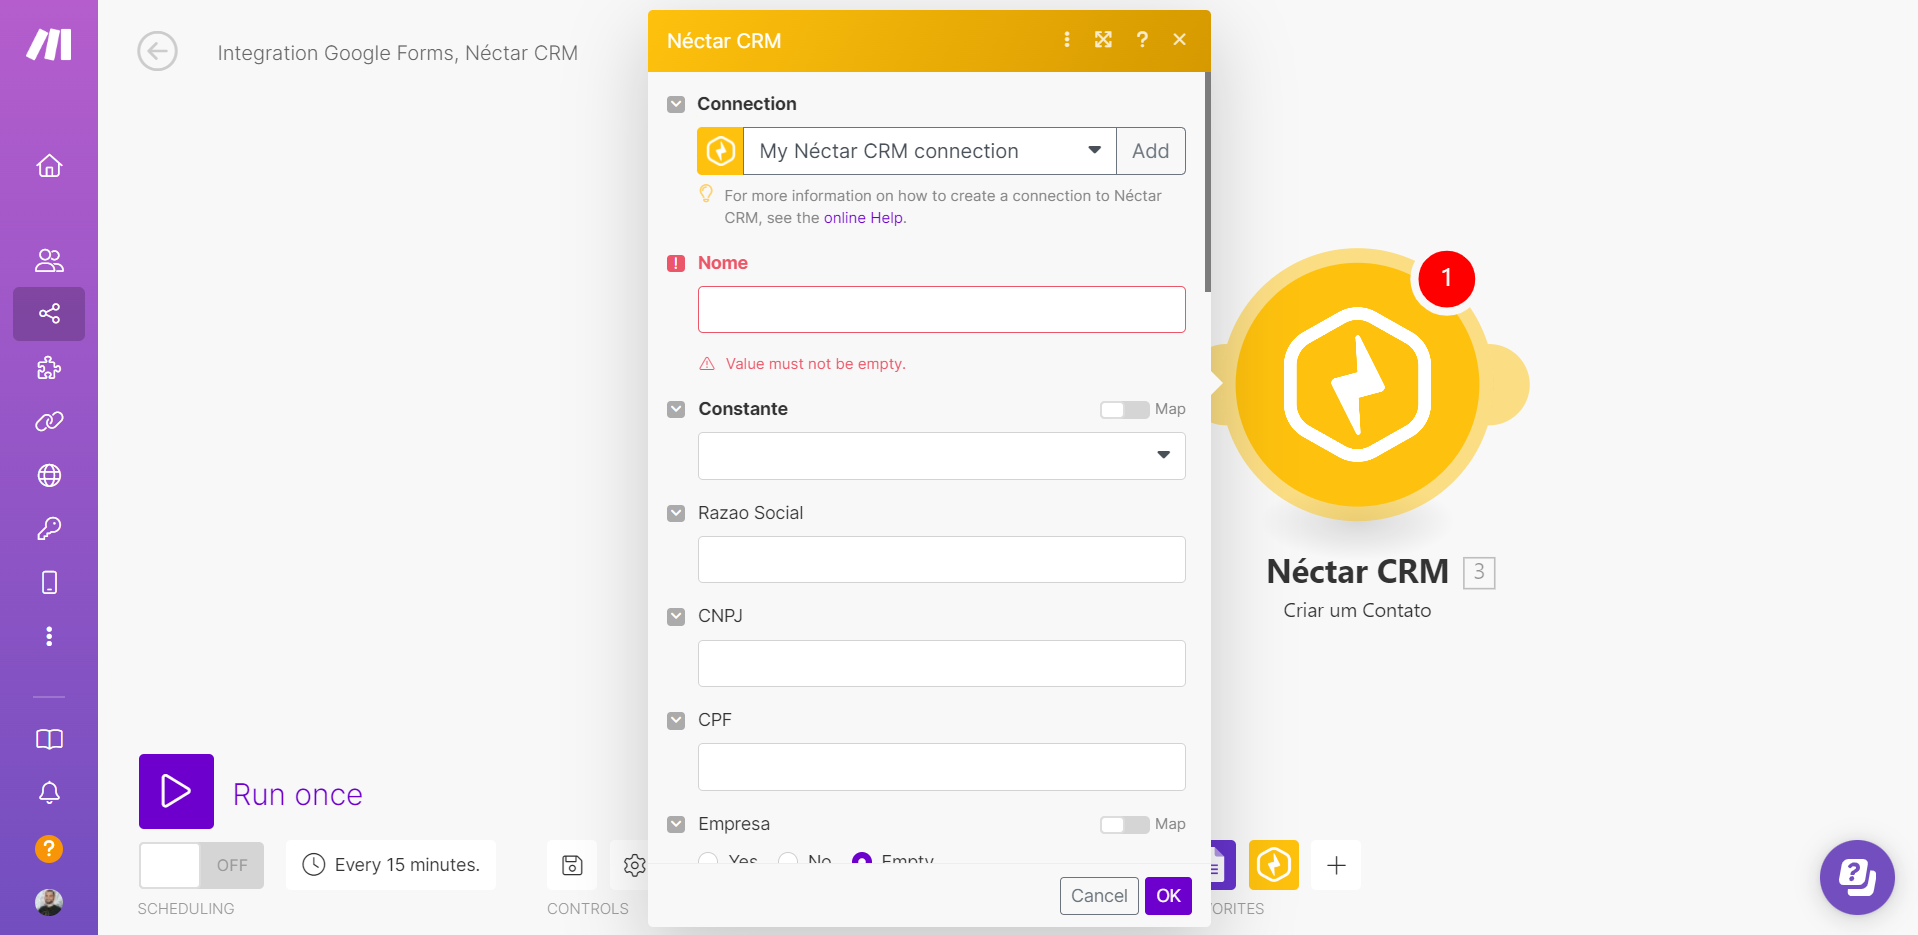
Task: Open the Resource hub book icon
Action: 49,739
